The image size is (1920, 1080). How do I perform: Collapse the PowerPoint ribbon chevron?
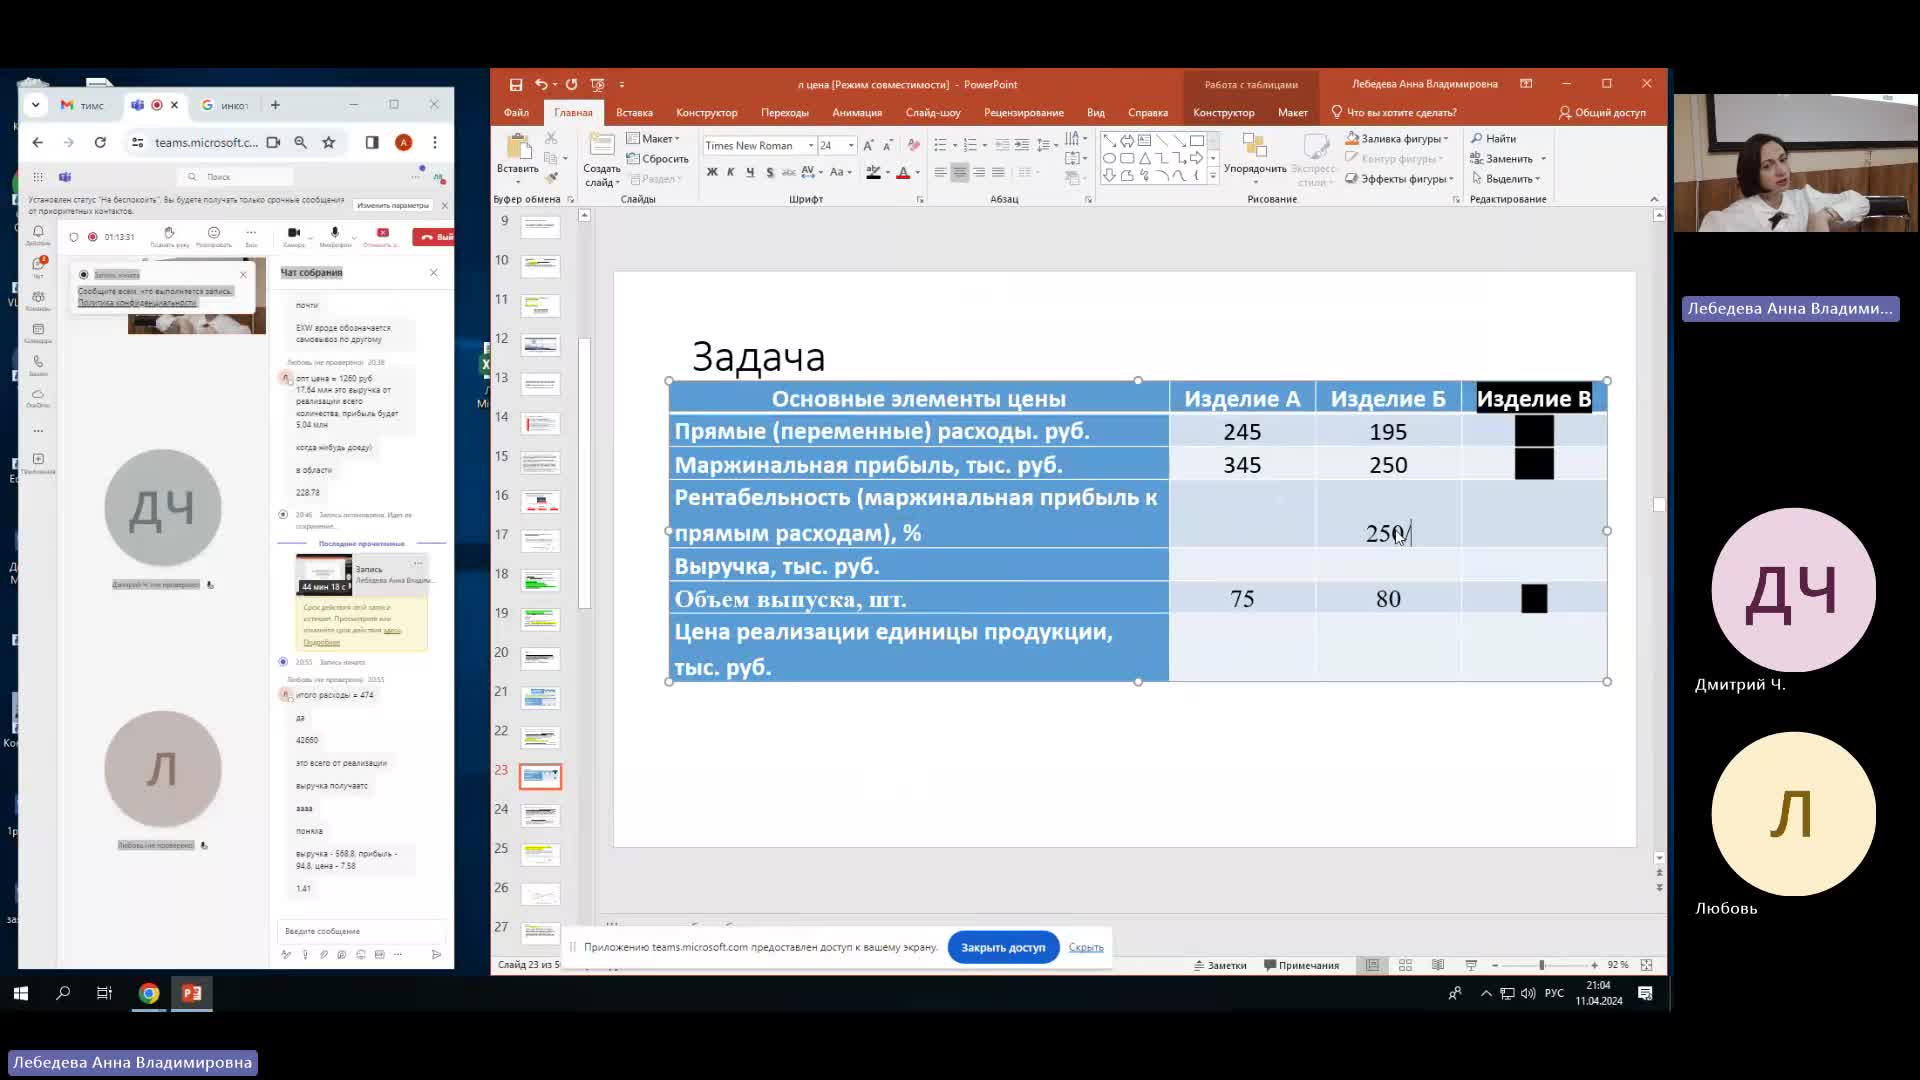pos(1654,200)
